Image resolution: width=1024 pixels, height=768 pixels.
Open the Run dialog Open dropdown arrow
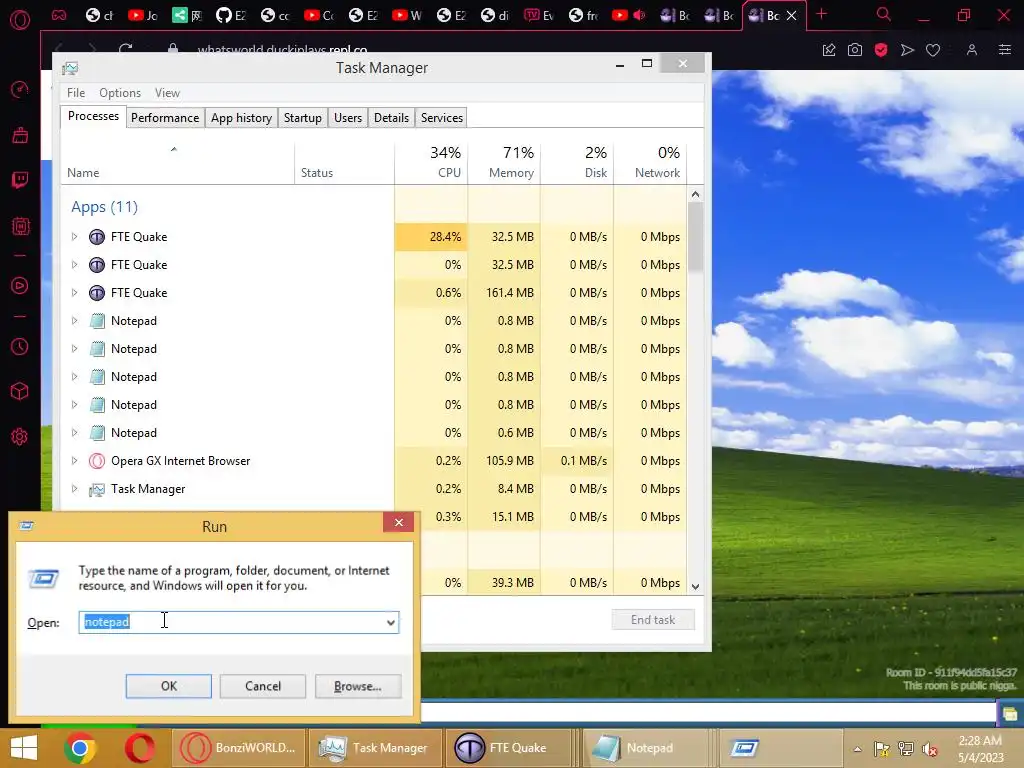(391, 622)
